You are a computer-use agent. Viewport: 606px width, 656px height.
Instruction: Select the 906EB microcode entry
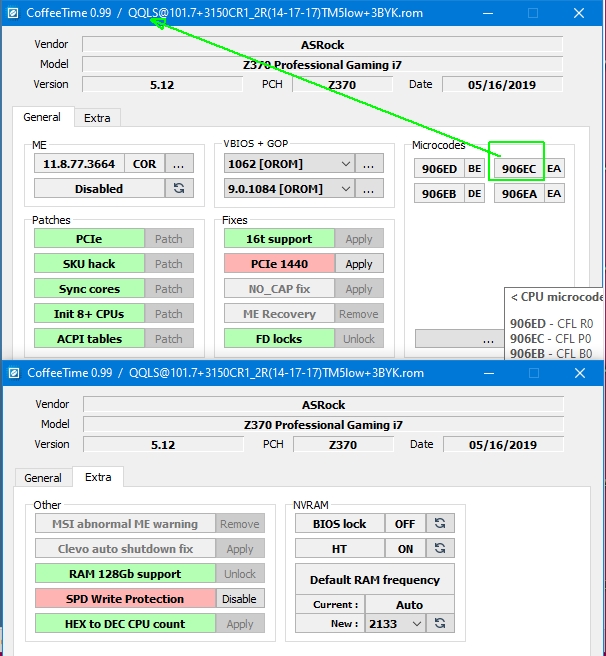439,193
